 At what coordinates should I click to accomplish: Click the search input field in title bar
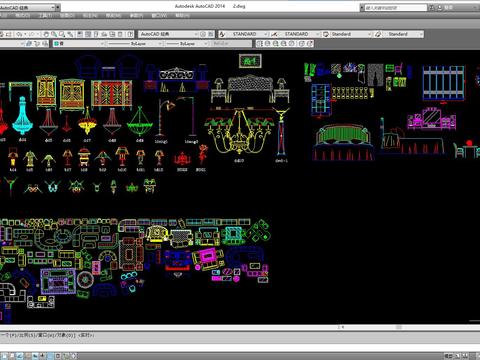coord(395,7)
